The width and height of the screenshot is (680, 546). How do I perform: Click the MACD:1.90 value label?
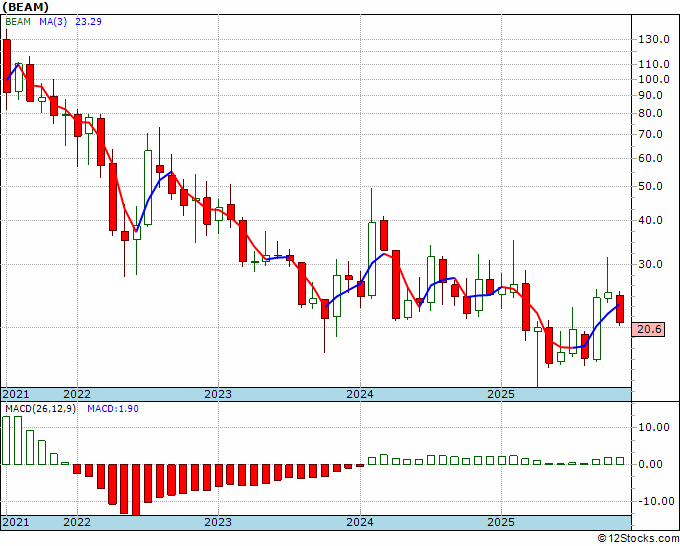click(x=113, y=409)
